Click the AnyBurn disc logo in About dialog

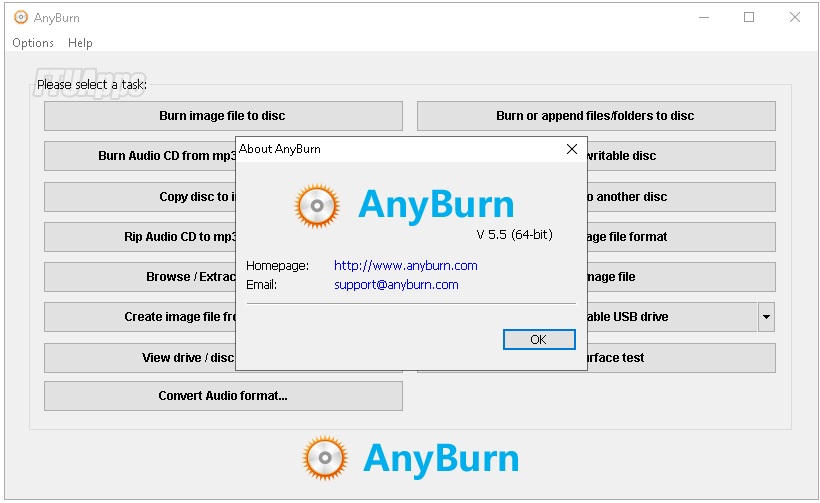(317, 206)
